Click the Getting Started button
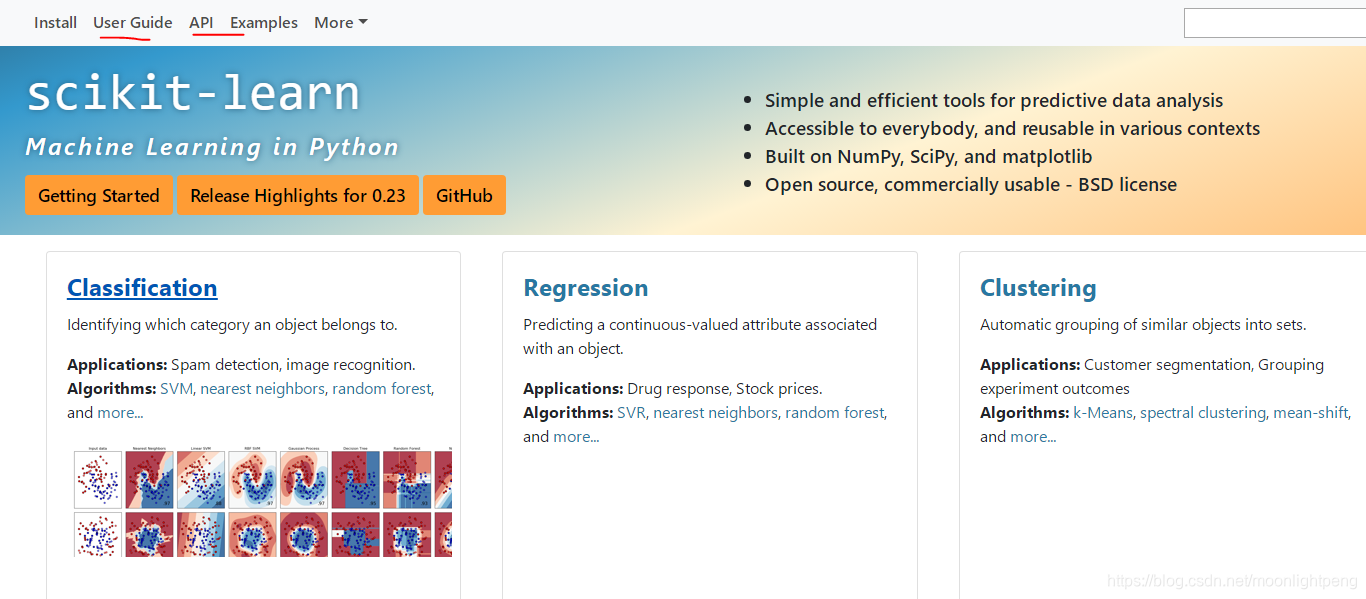Image resolution: width=1366 pixels, height=599 pixels. tap(99, 195)
